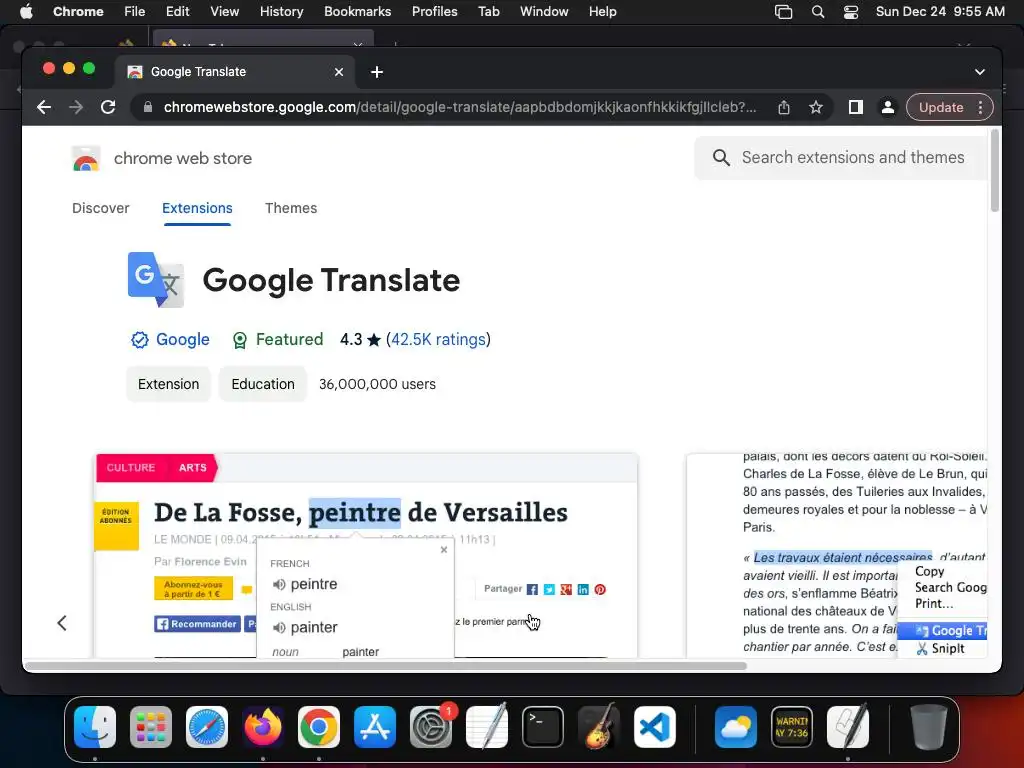1024x768 pixels.
Task: Click the Extension category chip
Action: [x=168, y=384]
